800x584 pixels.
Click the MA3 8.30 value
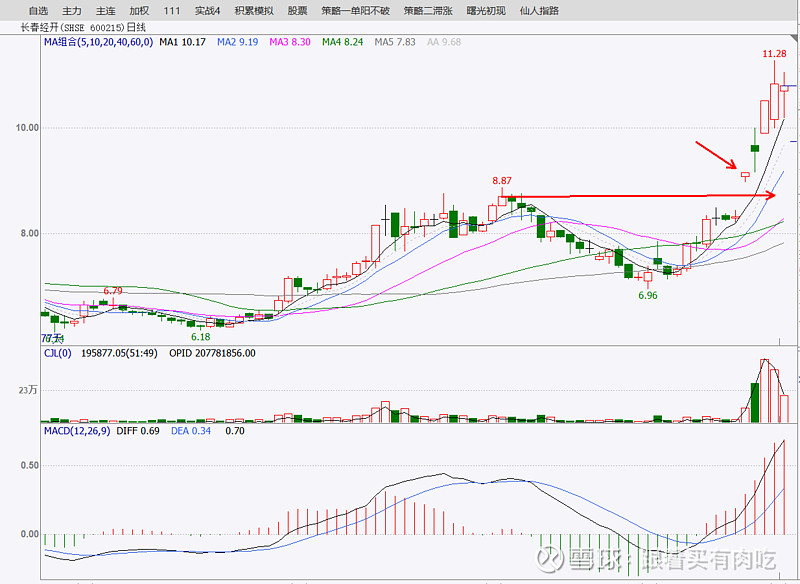pyautogui.click(x=290, y=42)
